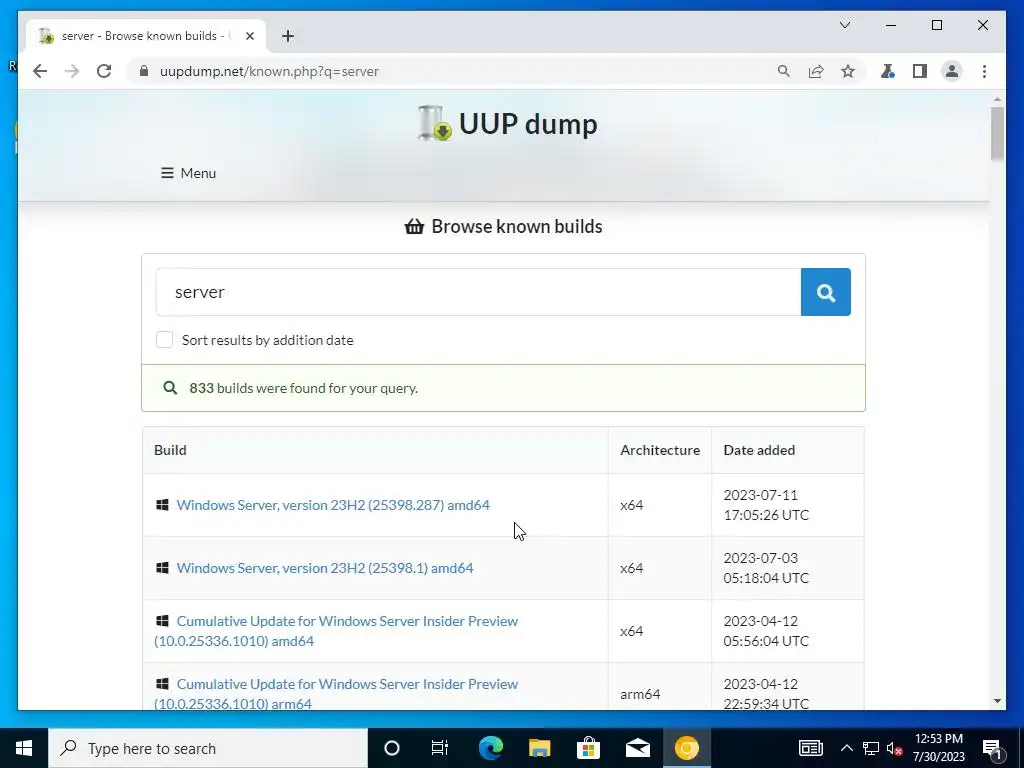Screen dimensions: 1024x768
Task: Bookmark this page with the star
Action: tap(848, 71)
